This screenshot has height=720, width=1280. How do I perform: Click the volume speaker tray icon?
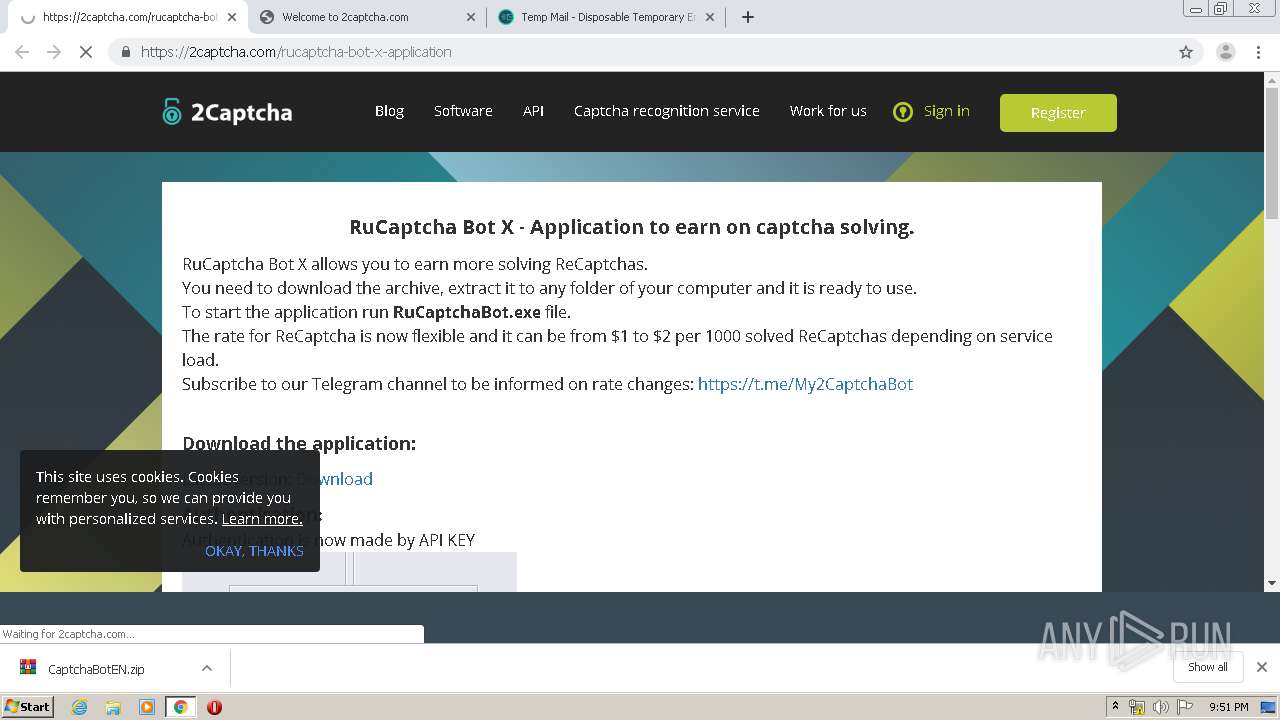pos(1161,707)
